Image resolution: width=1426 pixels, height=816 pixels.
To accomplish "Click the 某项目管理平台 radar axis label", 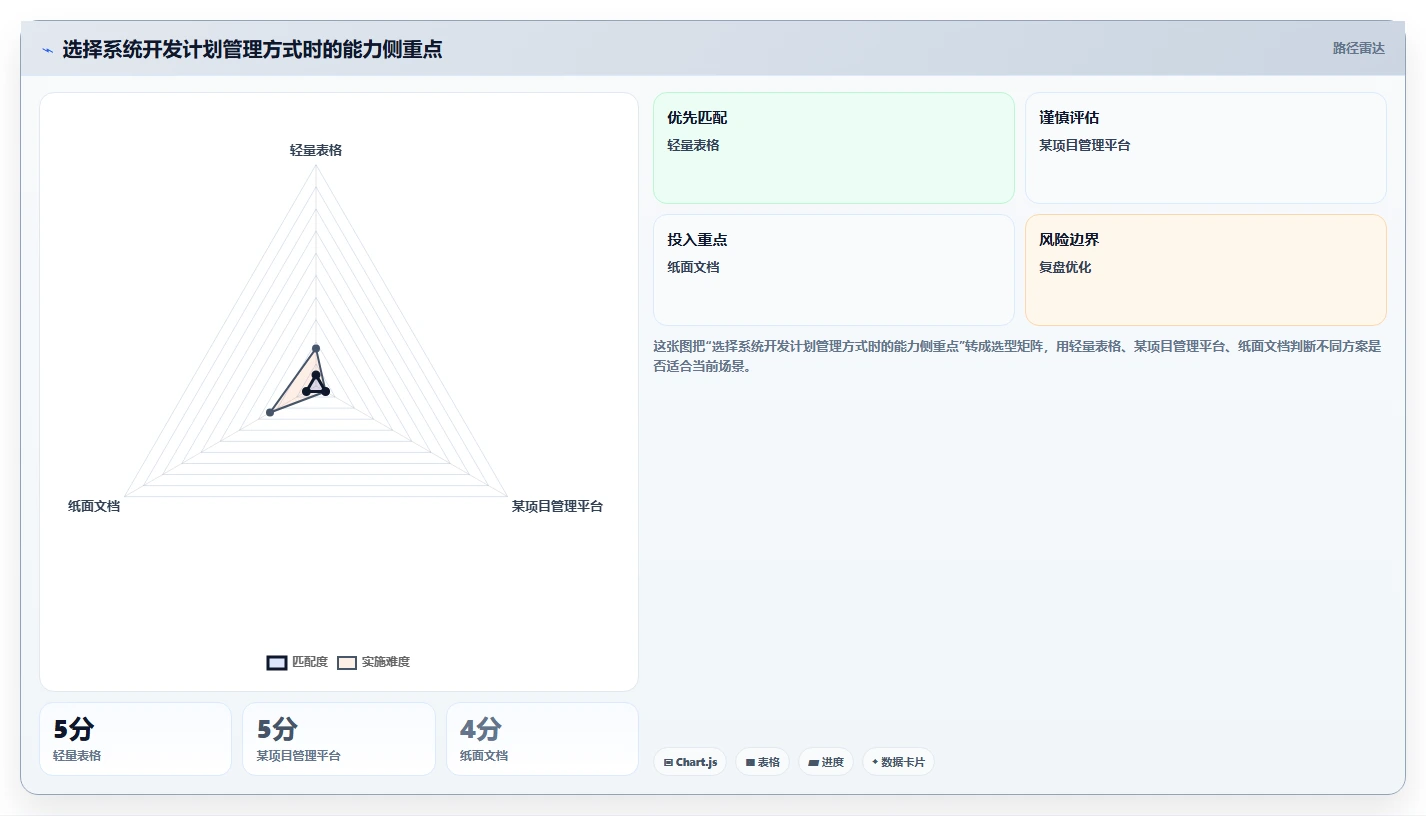I will [x=557, y=506].
